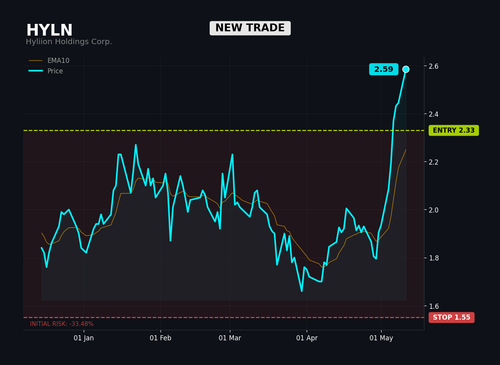Click the INITIAL RISK -33.48% text
This screenshot has height=365, width=500.
click(x=62, y=324)
